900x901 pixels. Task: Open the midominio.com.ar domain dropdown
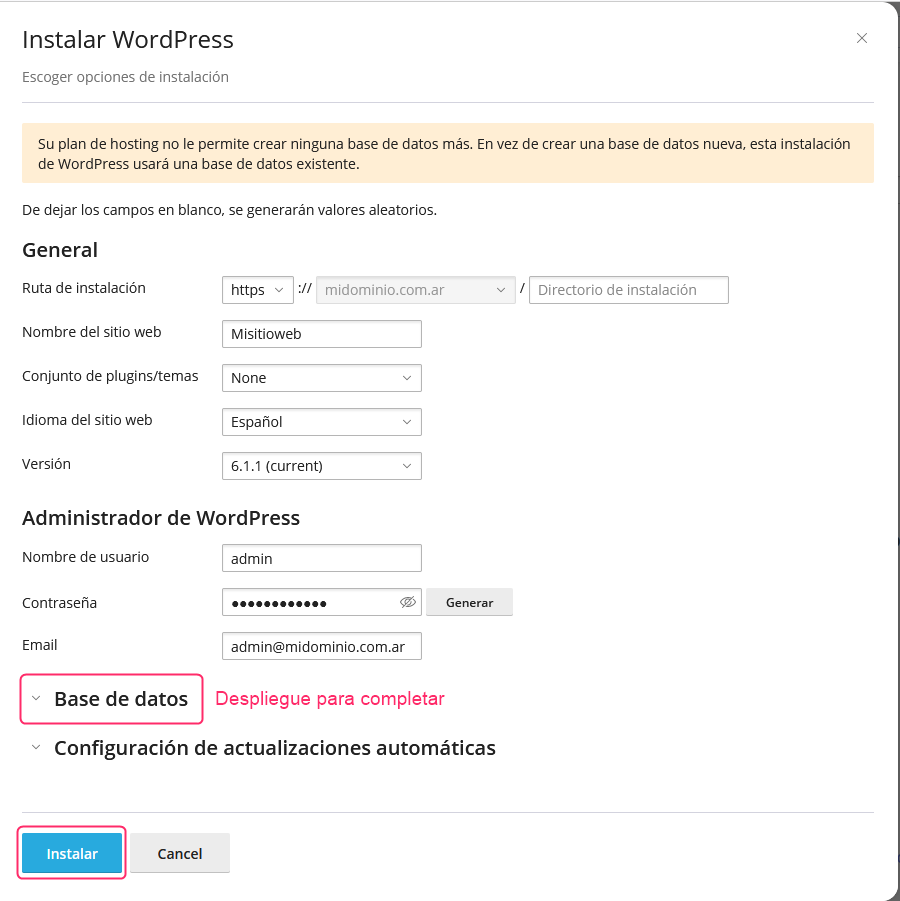coord(416,290)
